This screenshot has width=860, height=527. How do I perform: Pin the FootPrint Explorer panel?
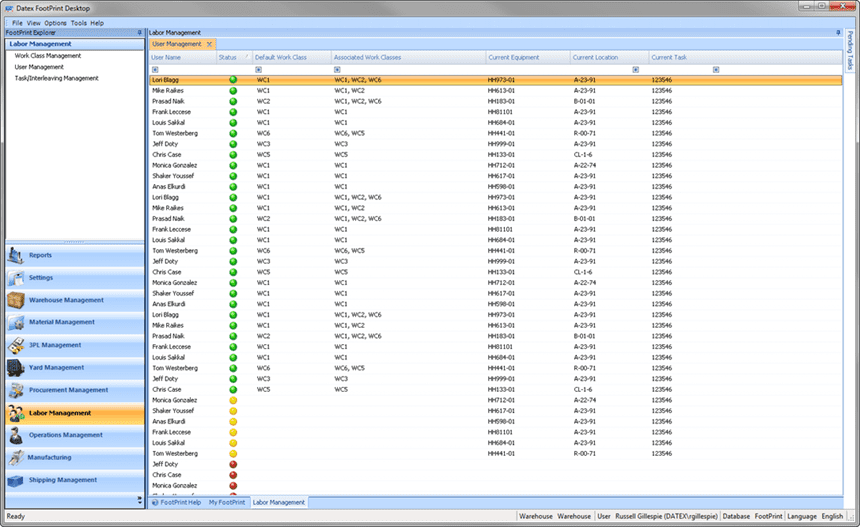139,32
